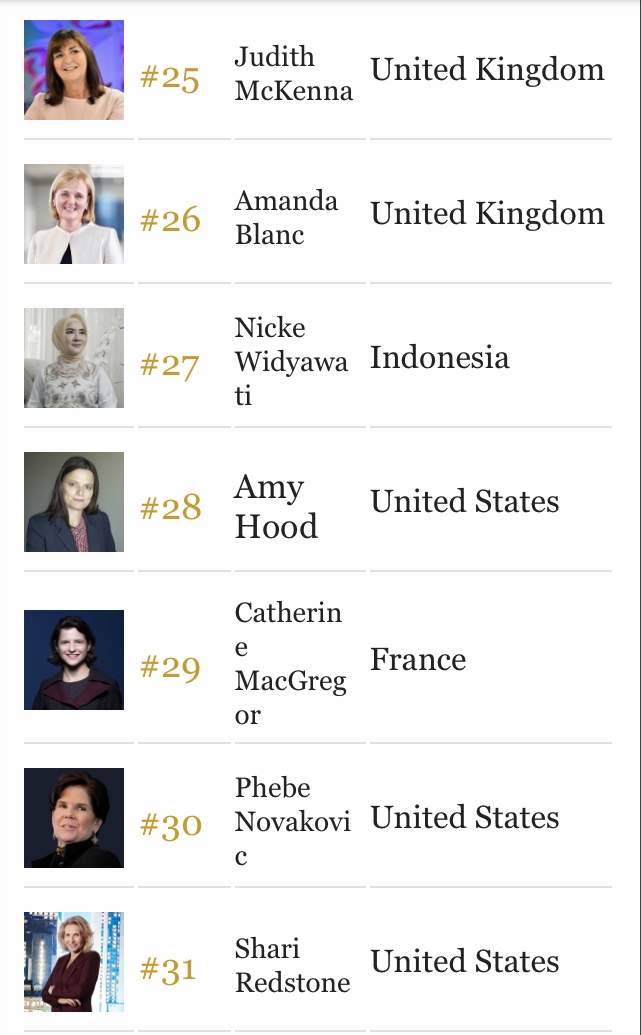Click United Kingdom next to Amanda Blanc

click(487, 214)
